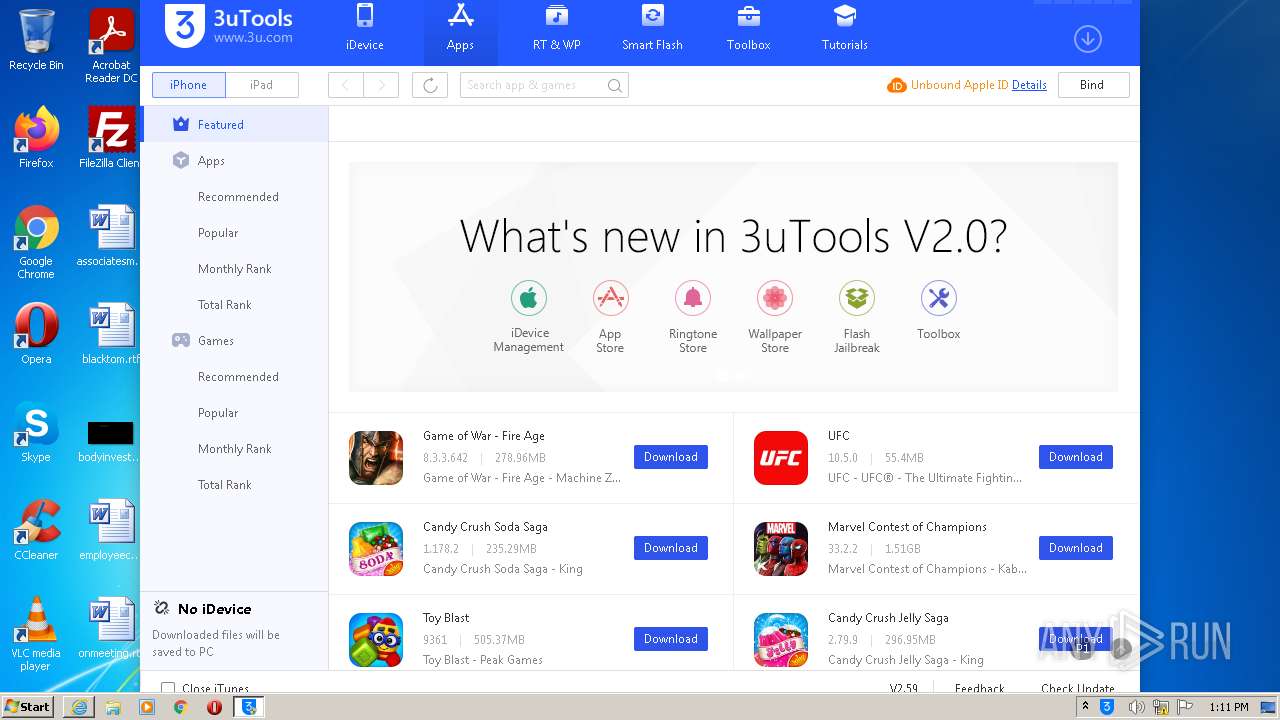This screenshot has width=1280, height=720.
Task: Download Game of War - Fire Age
Action: point(671,457)
